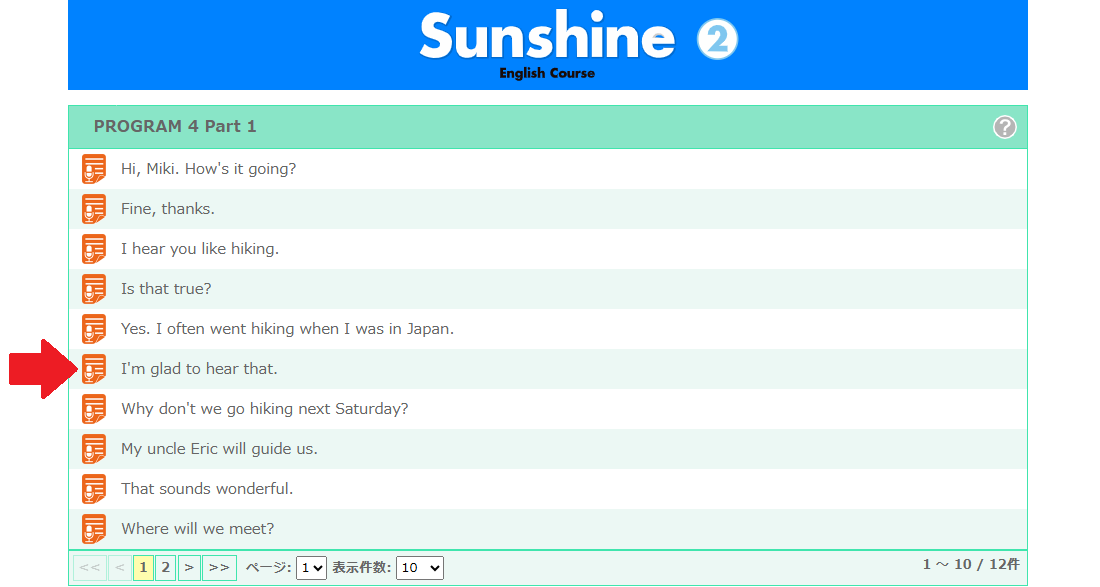The height and width of the screenshot is (587, 1100).
Task: Go to first page with '<<' button
Action: 90,567
